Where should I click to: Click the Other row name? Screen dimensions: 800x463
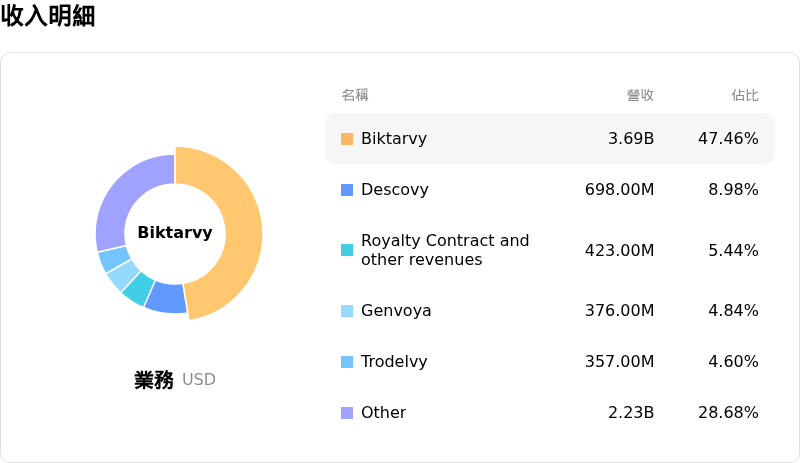[383, 413]
